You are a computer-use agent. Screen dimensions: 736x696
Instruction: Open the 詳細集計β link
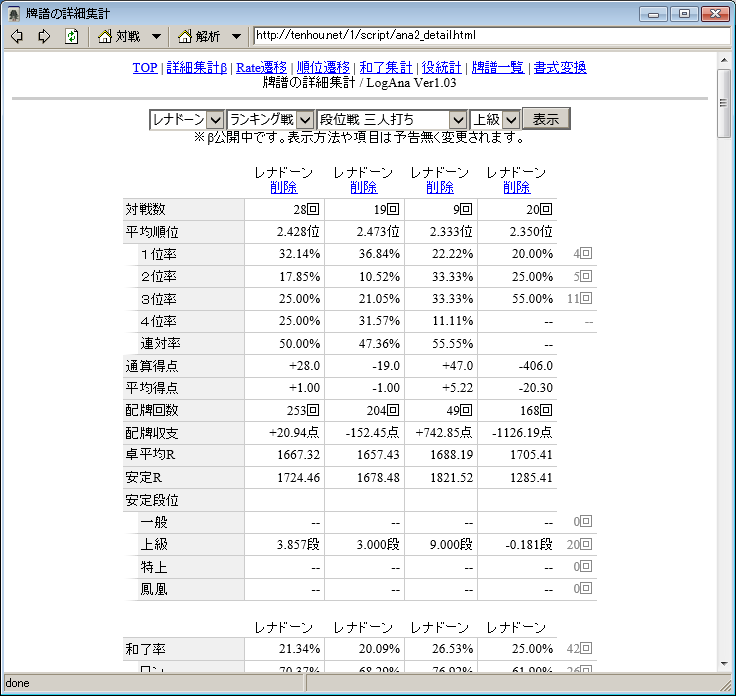197,68
